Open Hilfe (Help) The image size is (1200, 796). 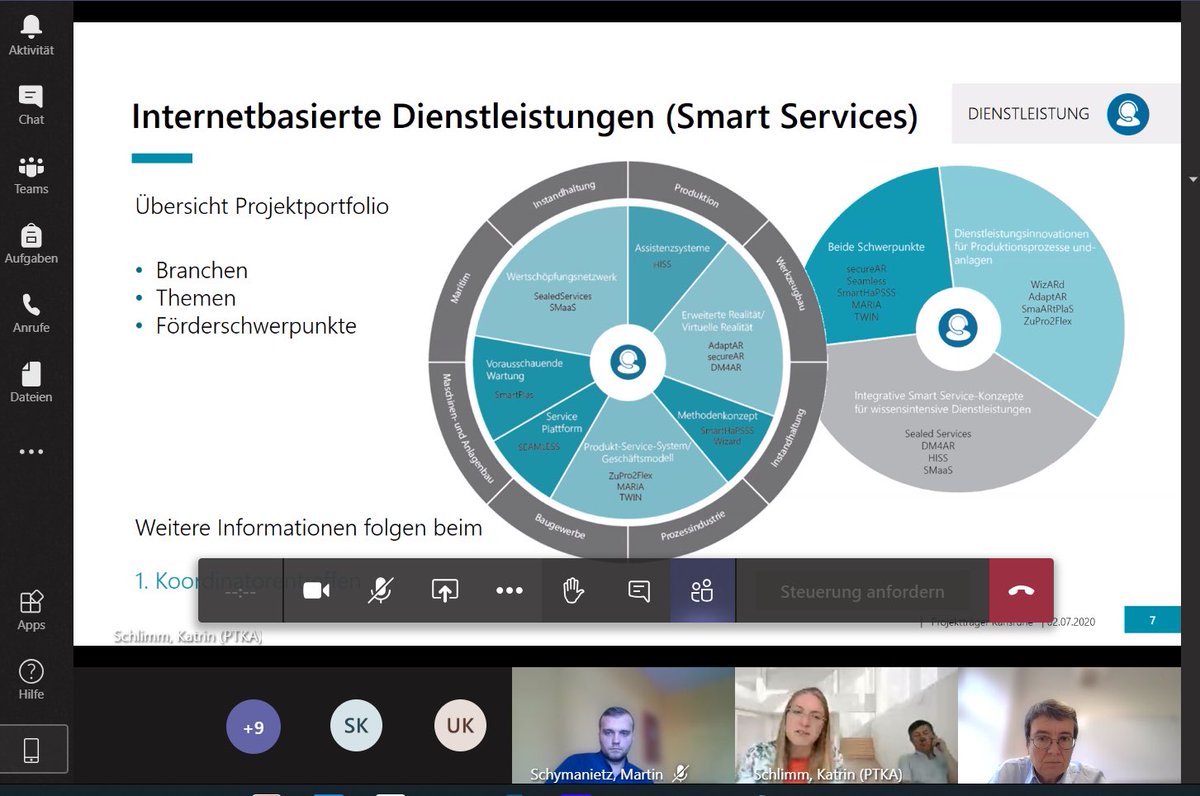(30, 680)
